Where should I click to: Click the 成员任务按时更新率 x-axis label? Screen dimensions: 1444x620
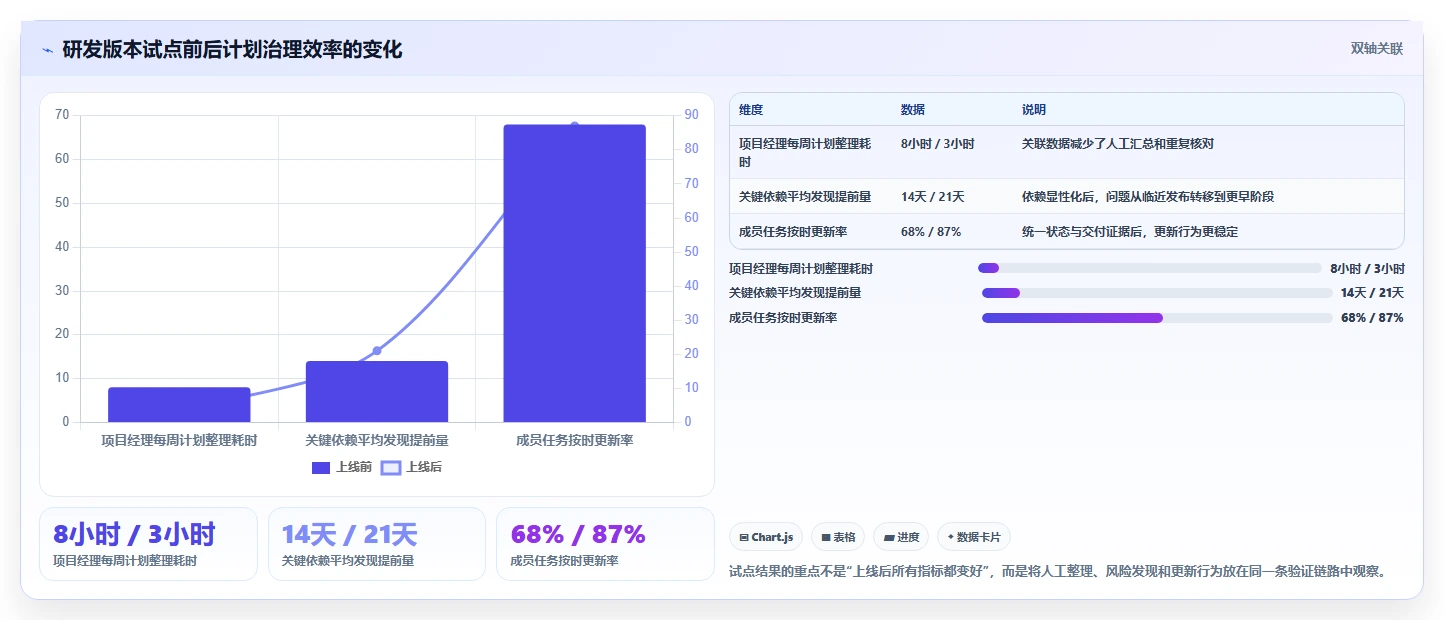point(575,440)
